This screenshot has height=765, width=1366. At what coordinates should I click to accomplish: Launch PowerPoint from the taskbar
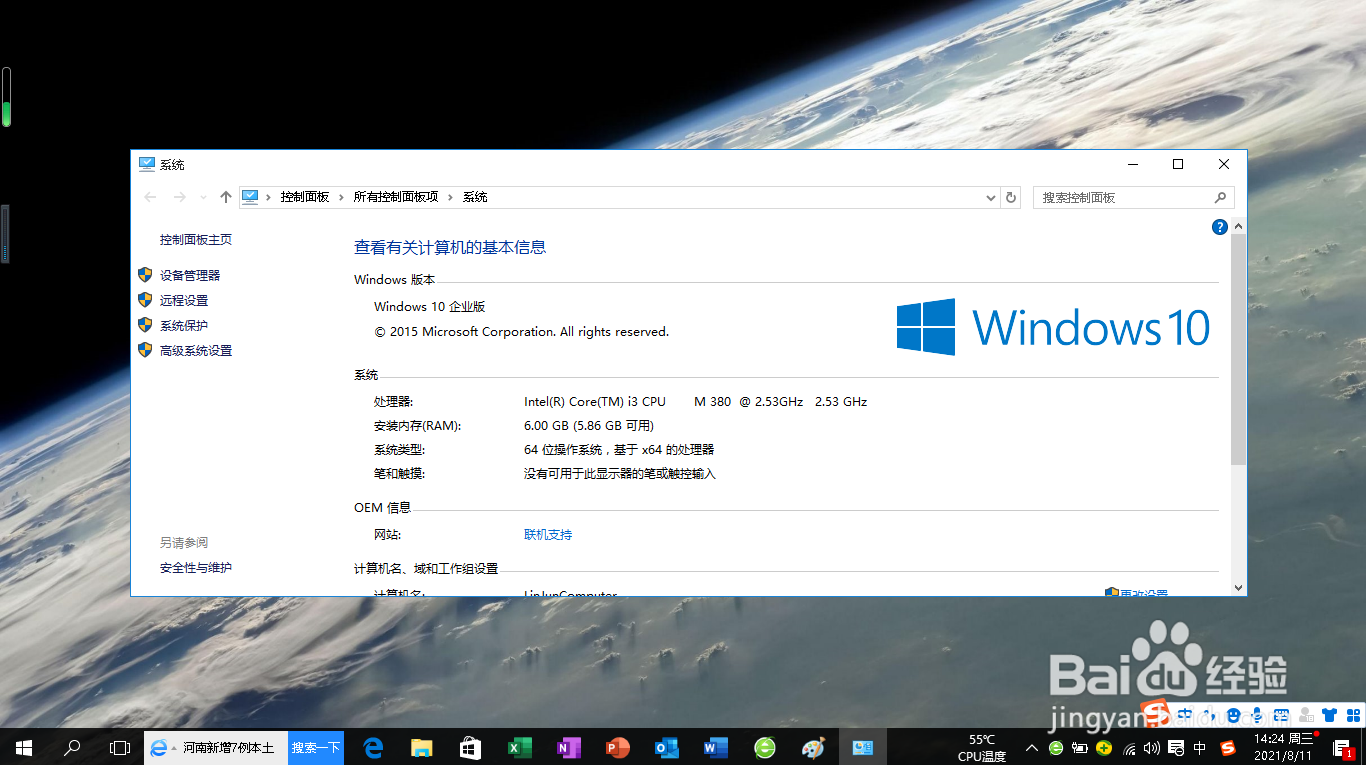coord(617,747)
